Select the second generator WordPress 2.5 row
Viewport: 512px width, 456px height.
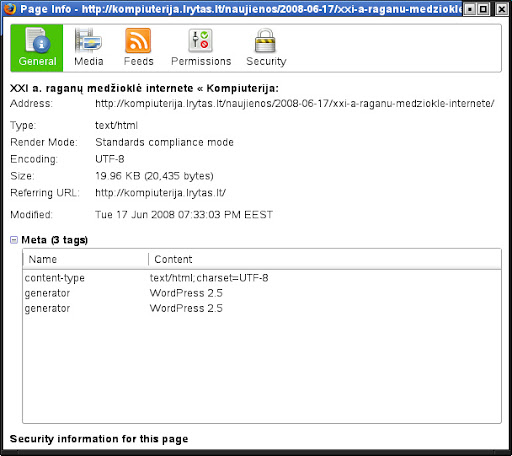click(x=262, y=308)
